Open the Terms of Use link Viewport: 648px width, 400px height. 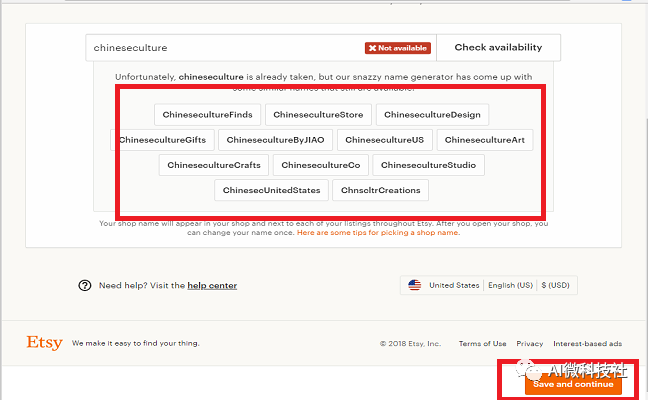pos(482,343)
